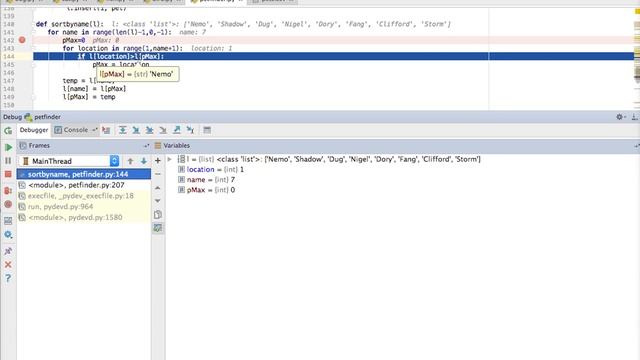Click the Rerun petfinder debug icon

[x=8, y=131]
